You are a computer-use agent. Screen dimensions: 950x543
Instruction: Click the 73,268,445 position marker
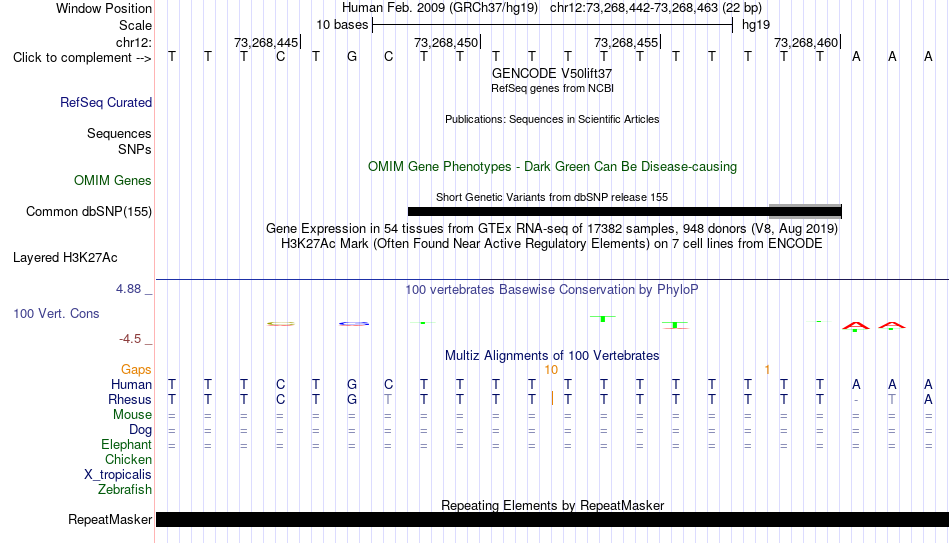pyautogui.click(x=267, y=43)
